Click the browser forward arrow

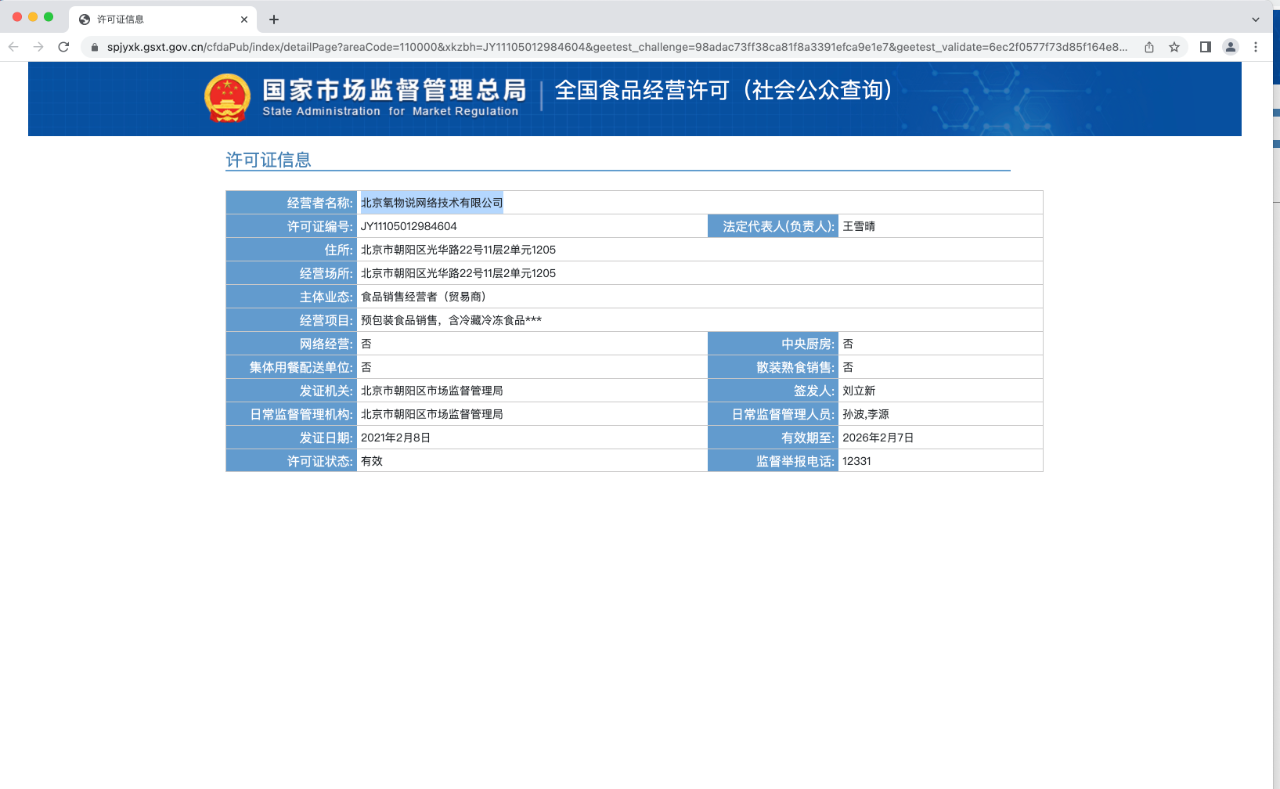click(38, 47)
